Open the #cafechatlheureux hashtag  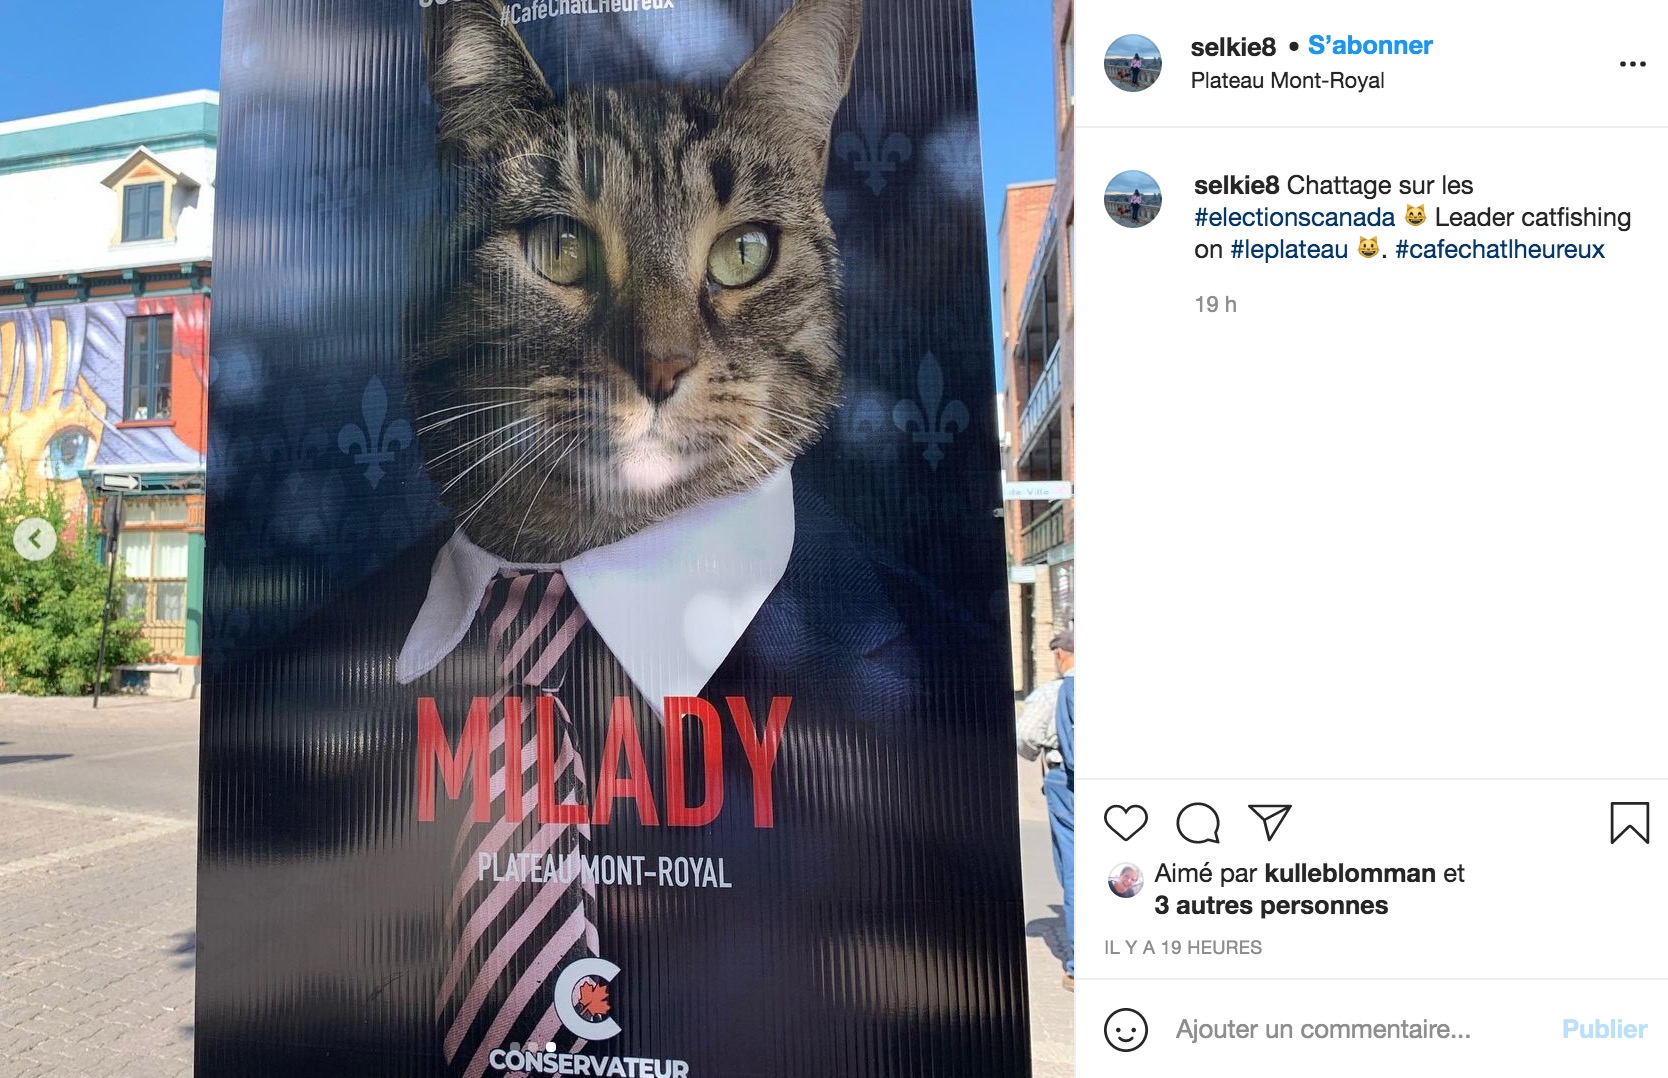pyautogui.click(x=1499, y=249)
